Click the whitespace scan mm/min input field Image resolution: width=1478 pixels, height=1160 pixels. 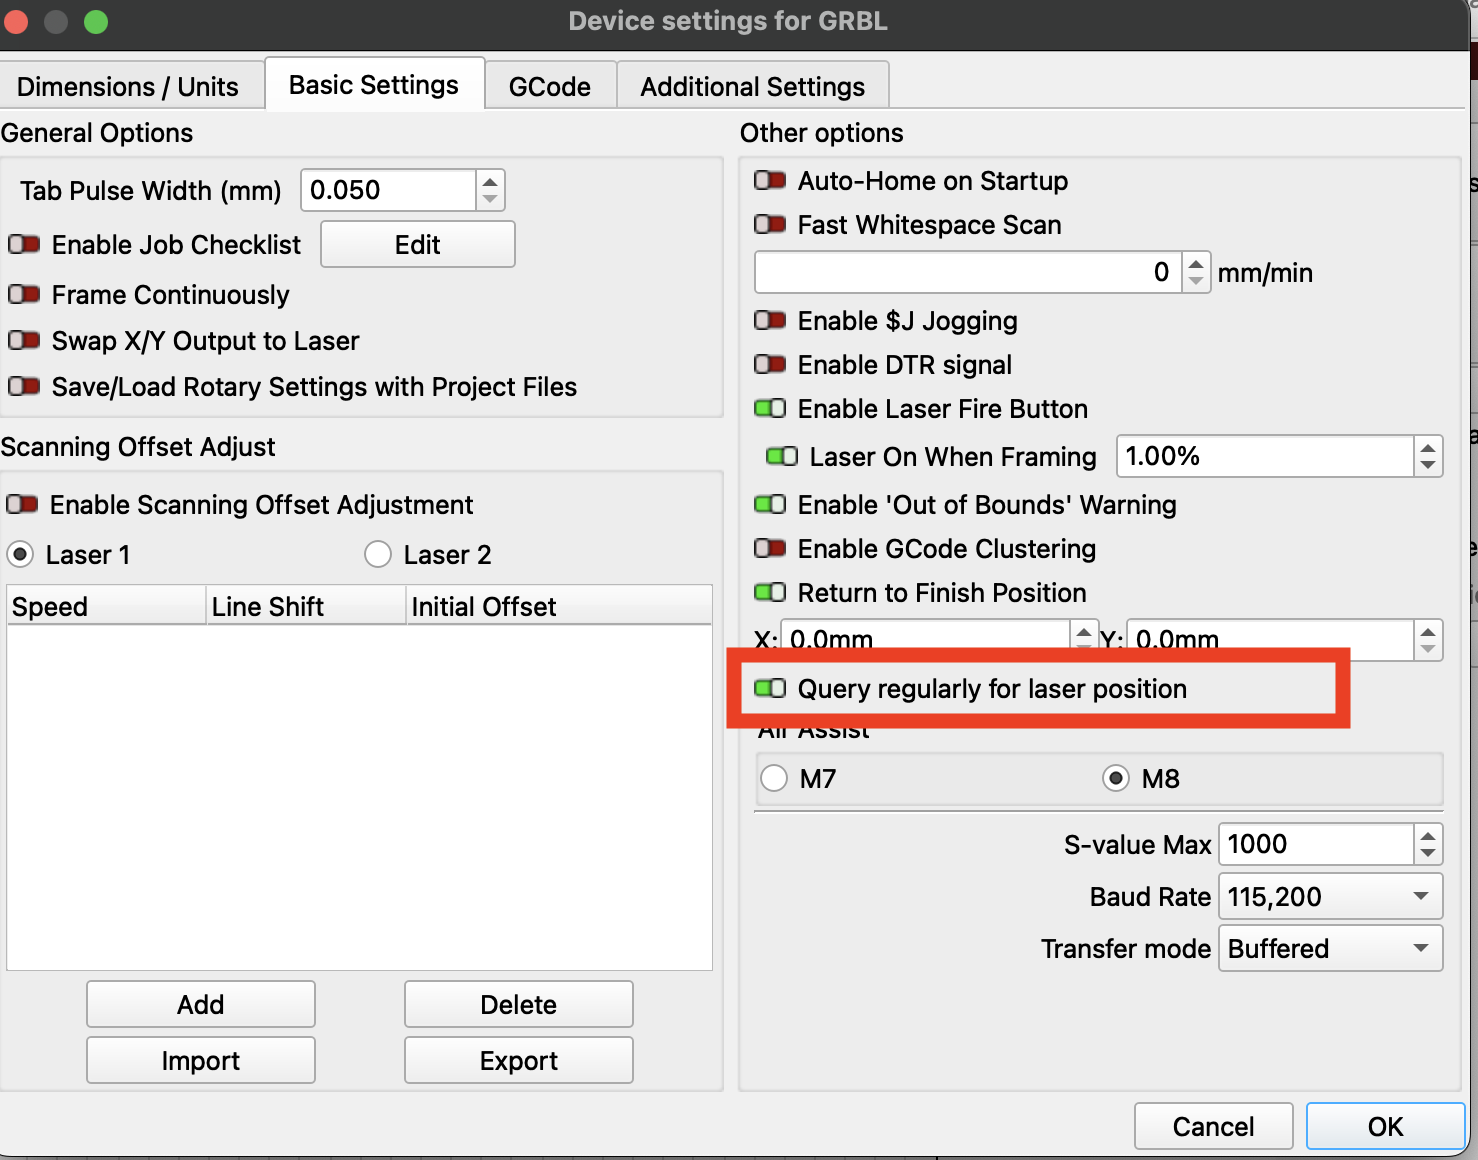[x=968, y=272]
